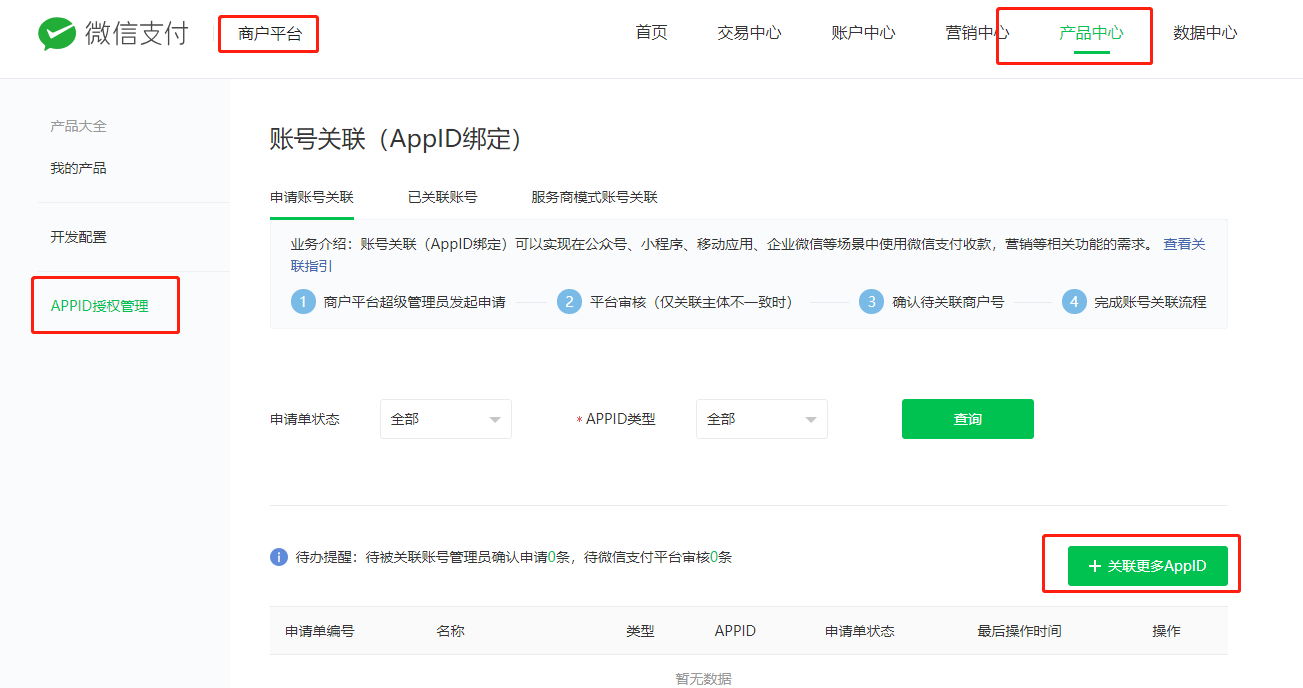
Task: Switch to 已关联账号 tab
Action: coord(442,197)
